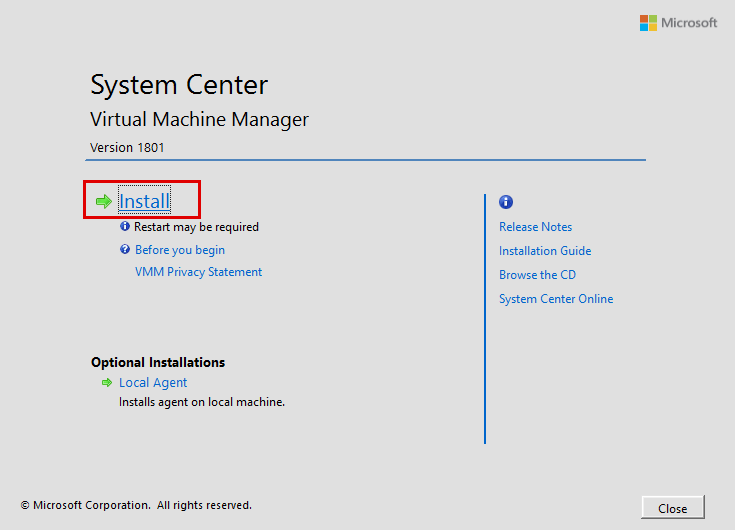The height and width of the screenshot is (530, 735).
Task: Click the Version 1801 label
Action: tap(127, 147)
